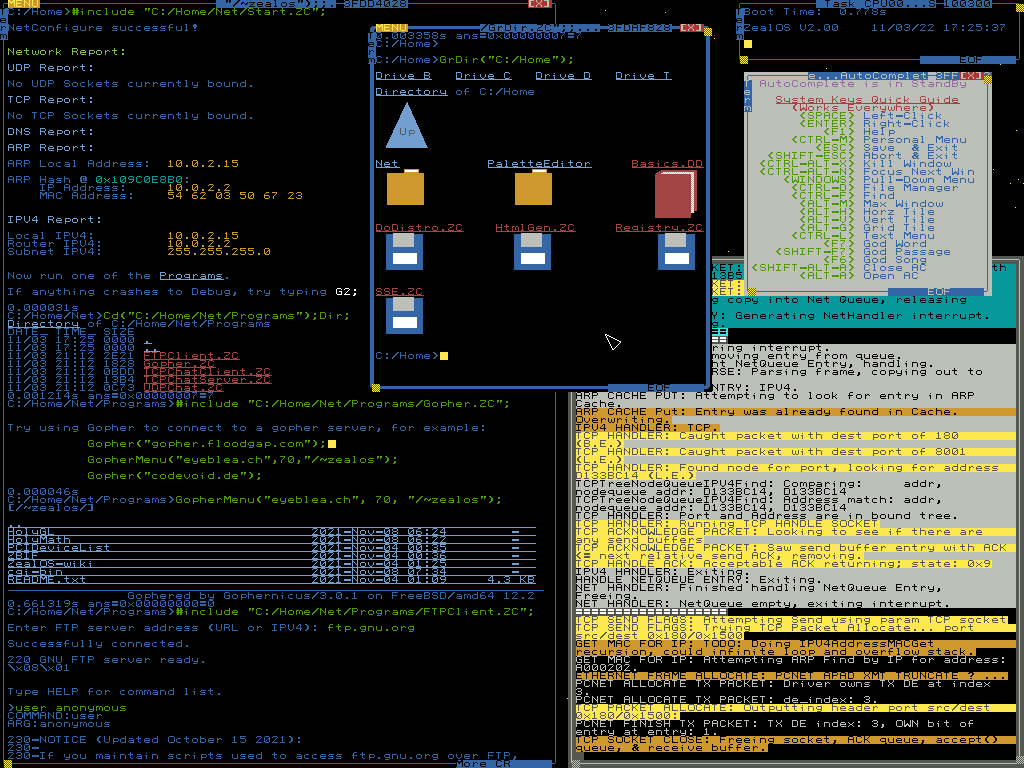Click the GrDir window bottom-left checkered corner
This screenshot has height=768, width=1024.
tap(376, 388)
